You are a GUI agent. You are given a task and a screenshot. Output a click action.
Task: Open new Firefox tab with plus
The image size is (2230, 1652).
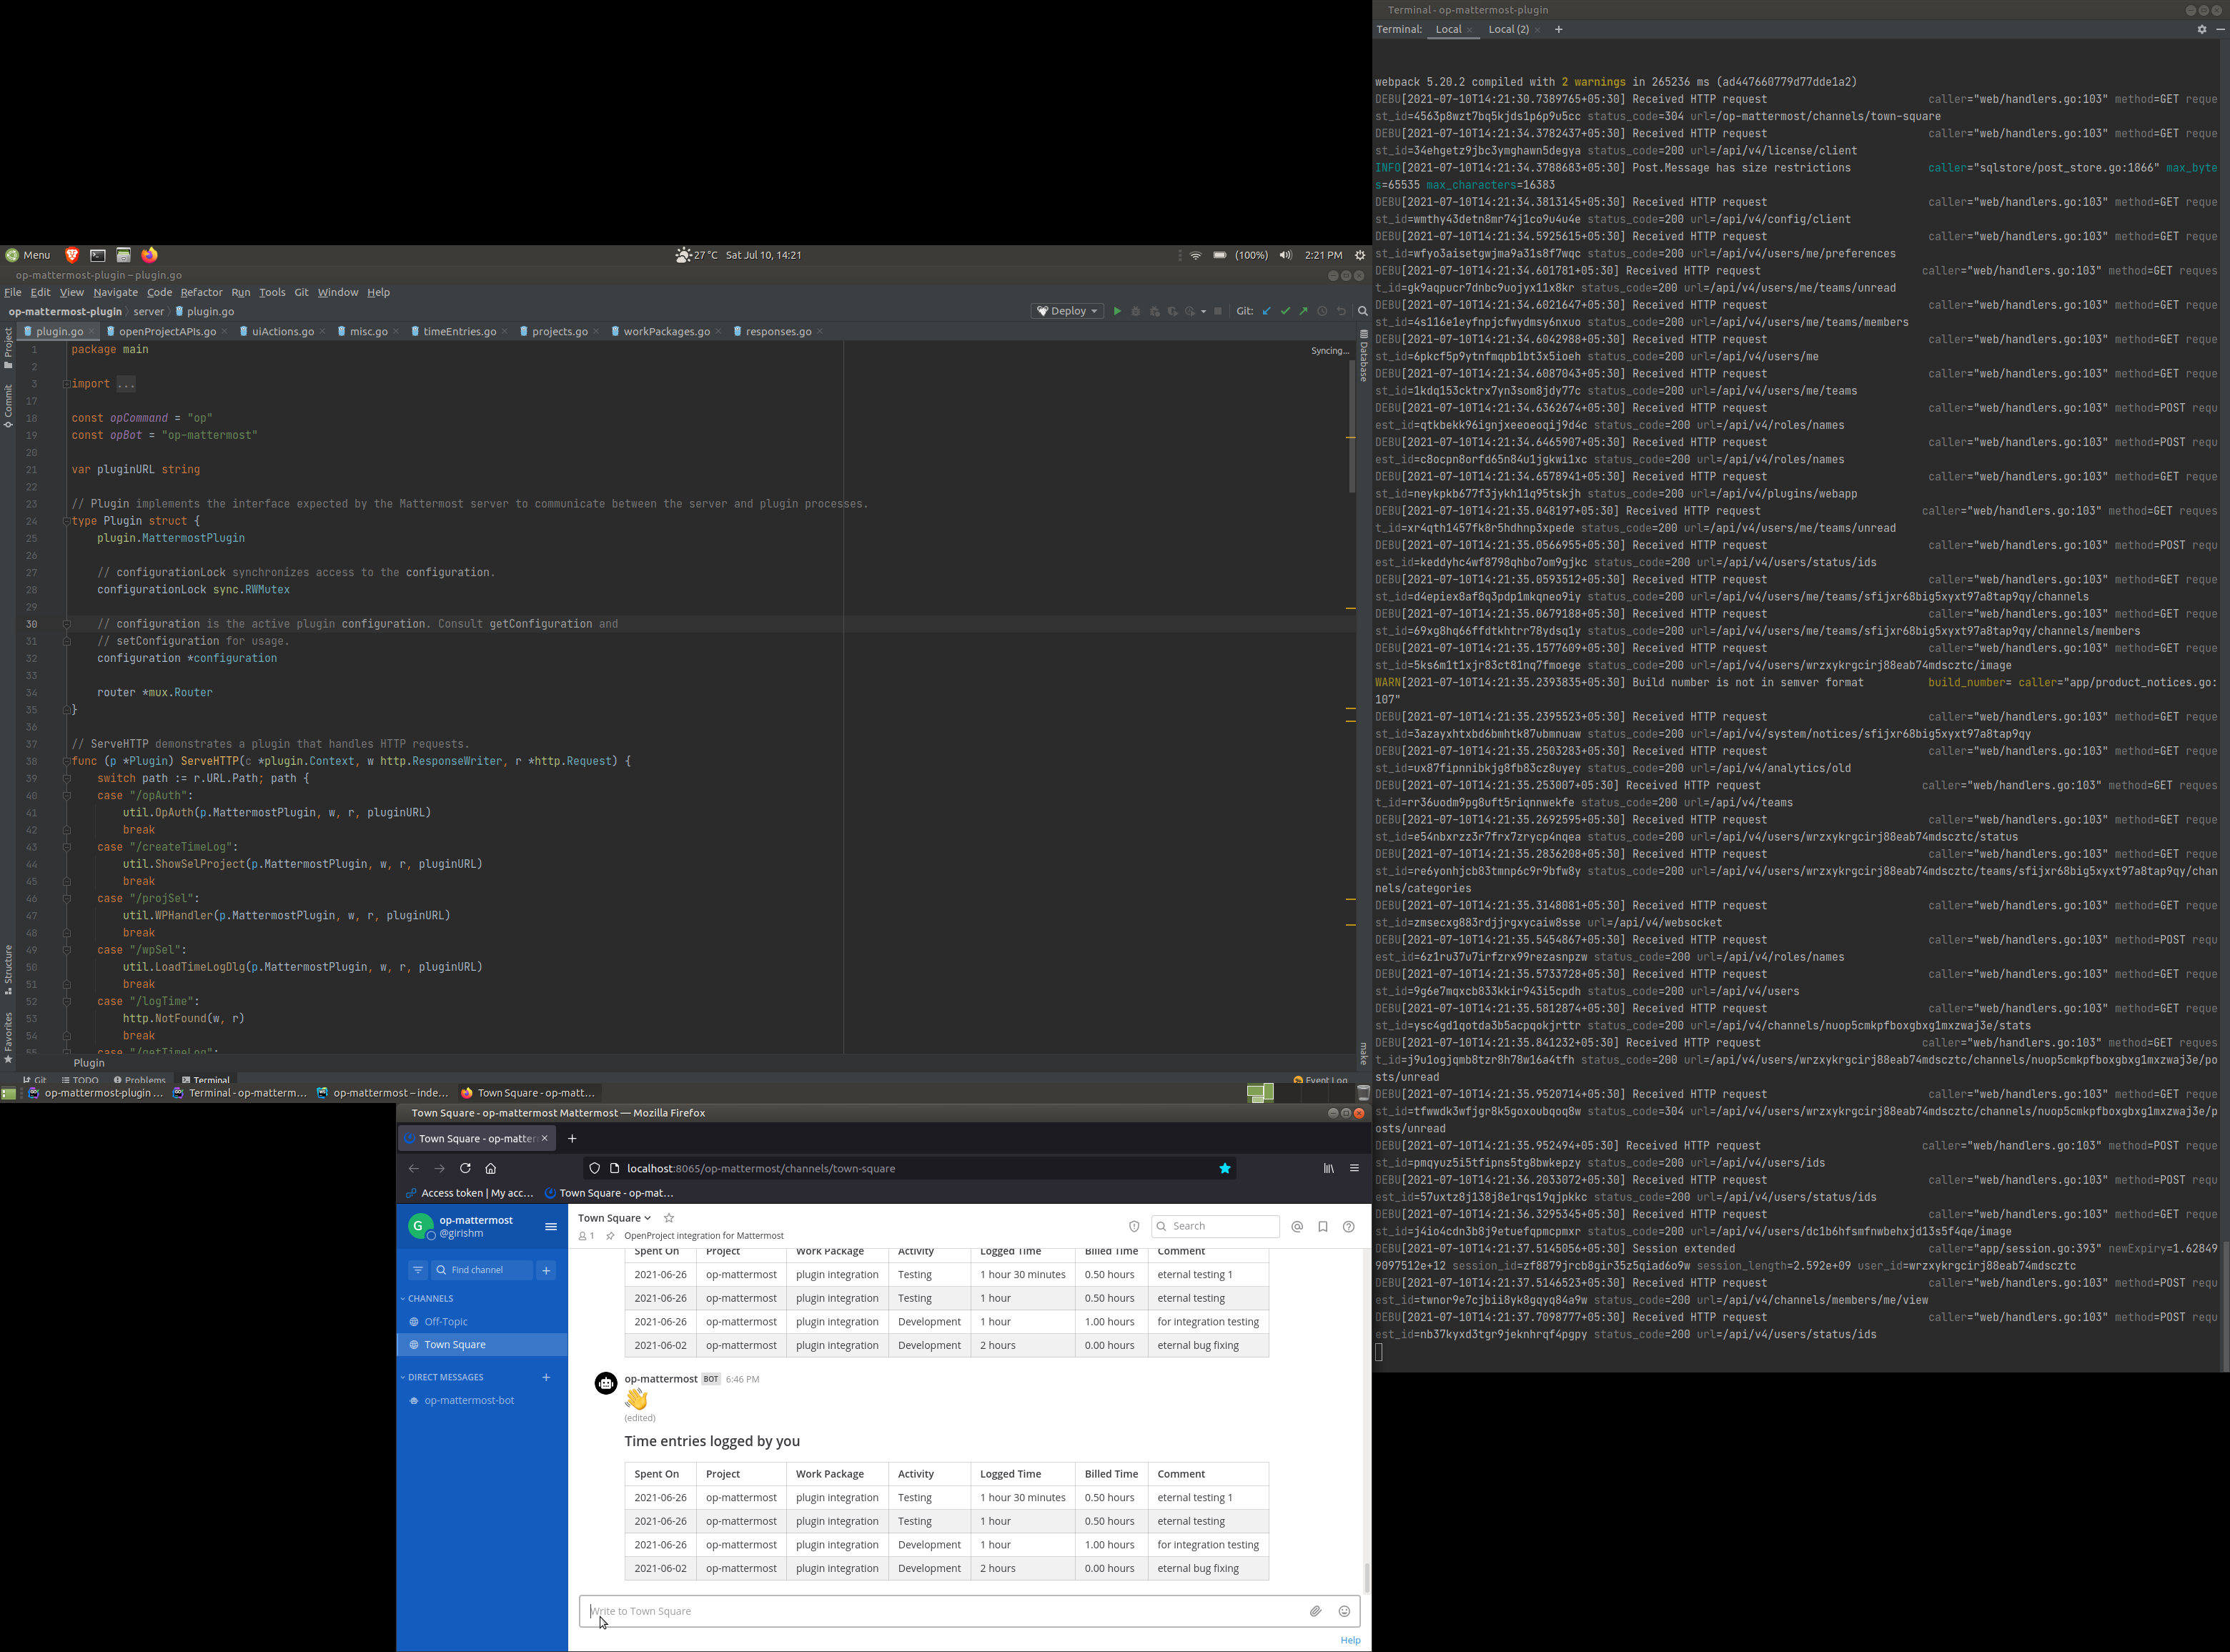(x=572, y=1138)
